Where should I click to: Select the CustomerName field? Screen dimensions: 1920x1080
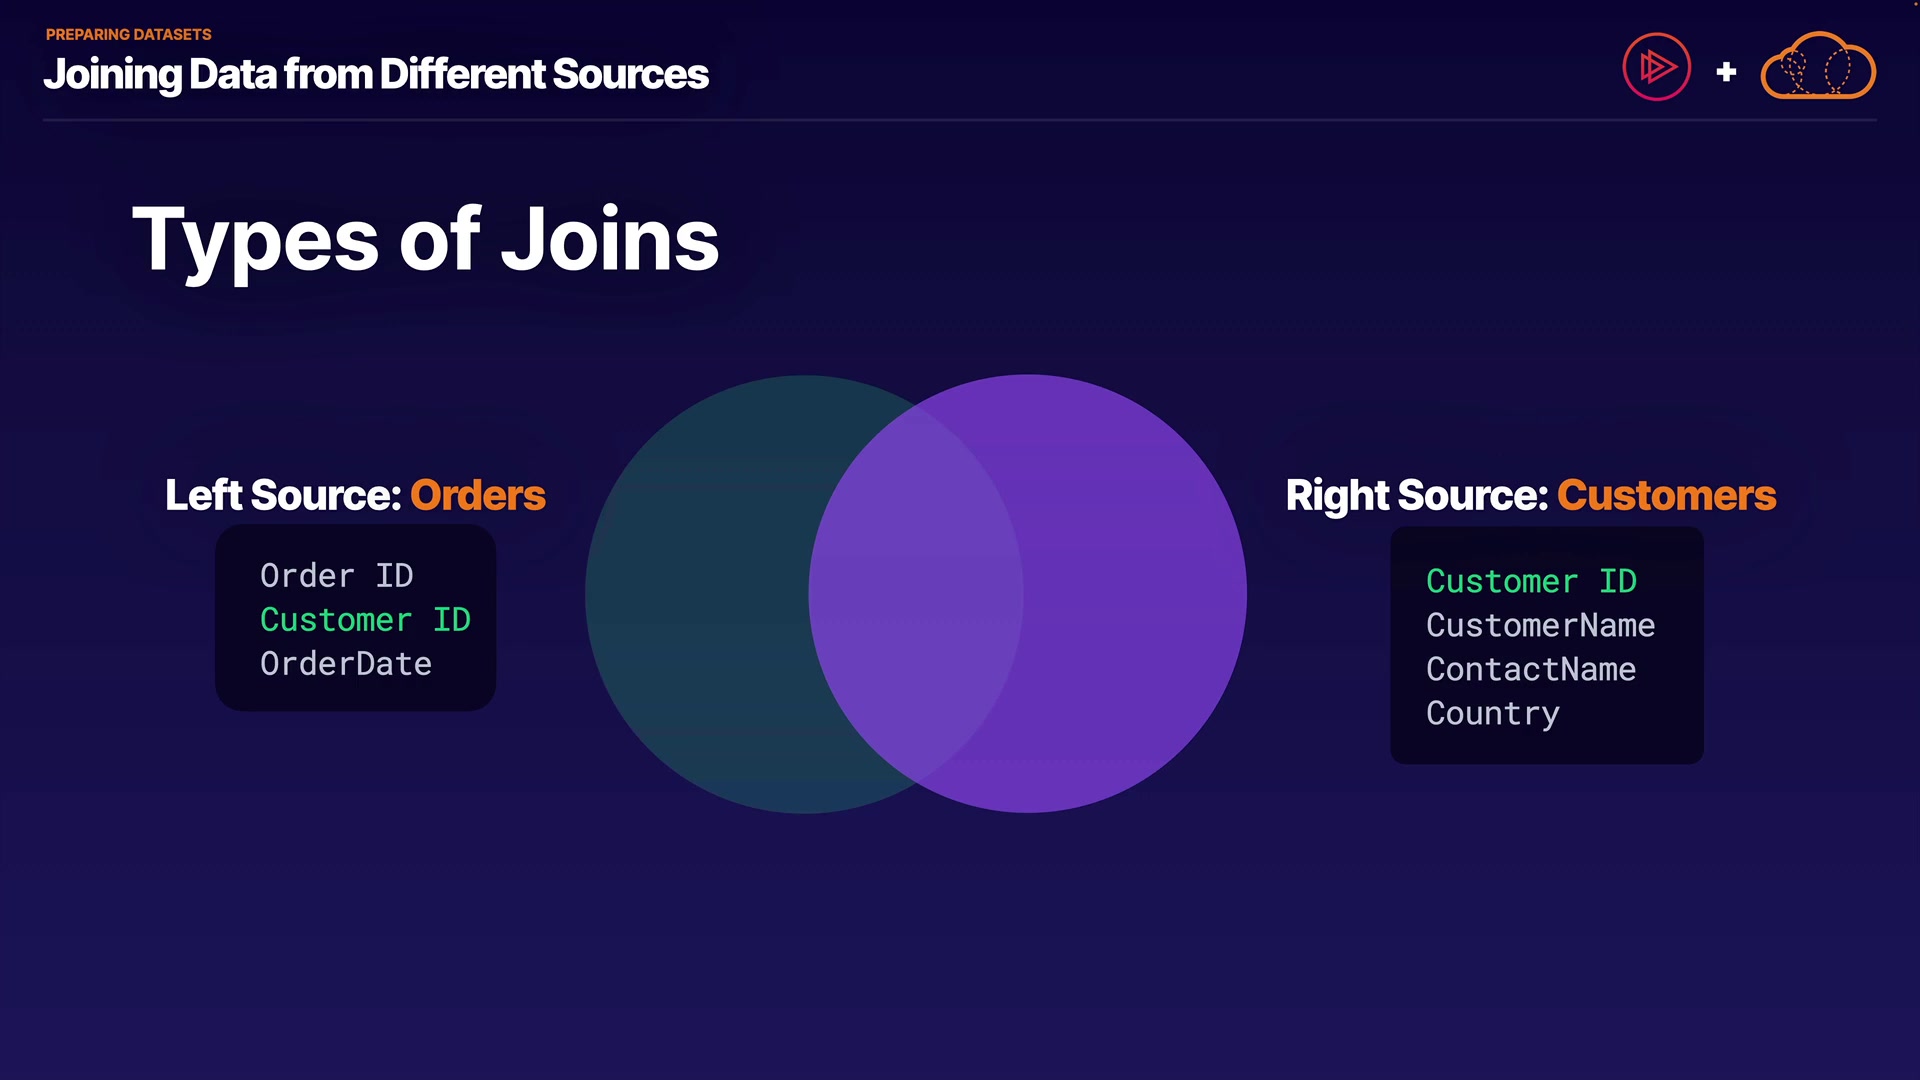pyautogui.click(x=1540, y=626)
